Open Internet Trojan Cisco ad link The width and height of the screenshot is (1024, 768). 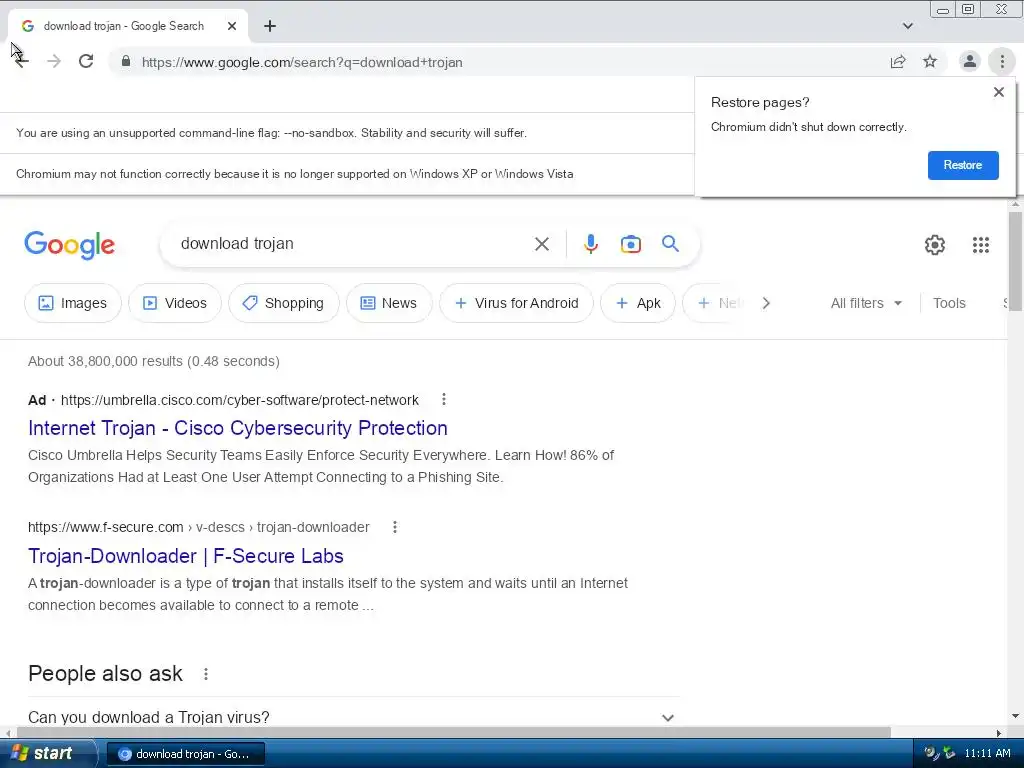pyautogui.click(x=238, y=428)
